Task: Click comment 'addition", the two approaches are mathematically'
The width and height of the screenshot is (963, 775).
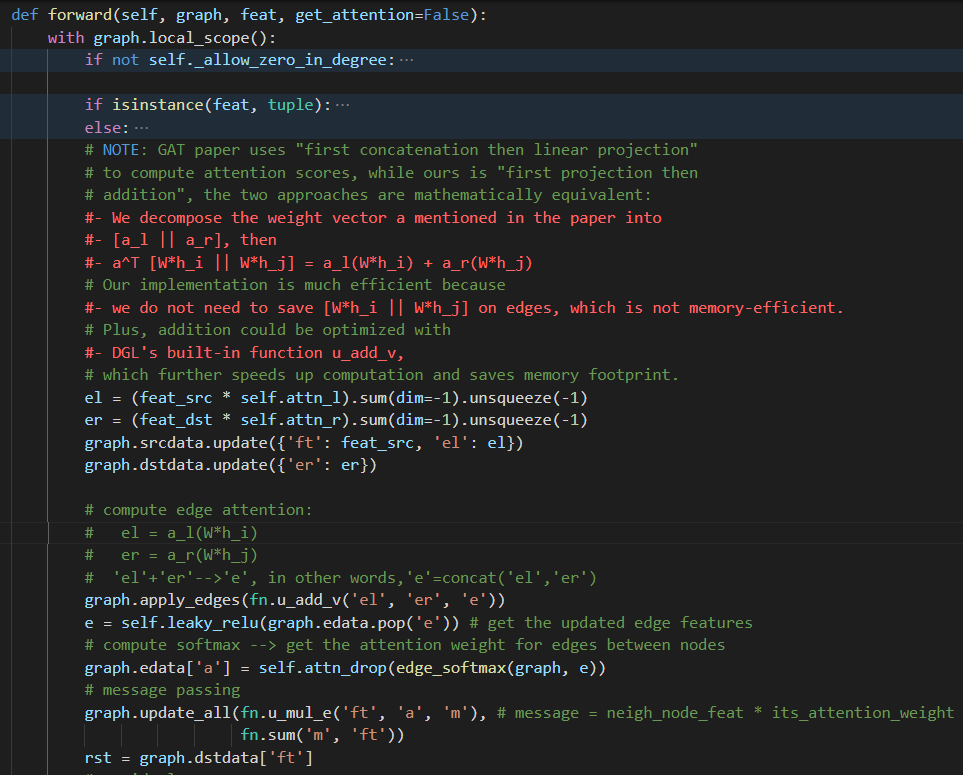Action: point(368,195)
